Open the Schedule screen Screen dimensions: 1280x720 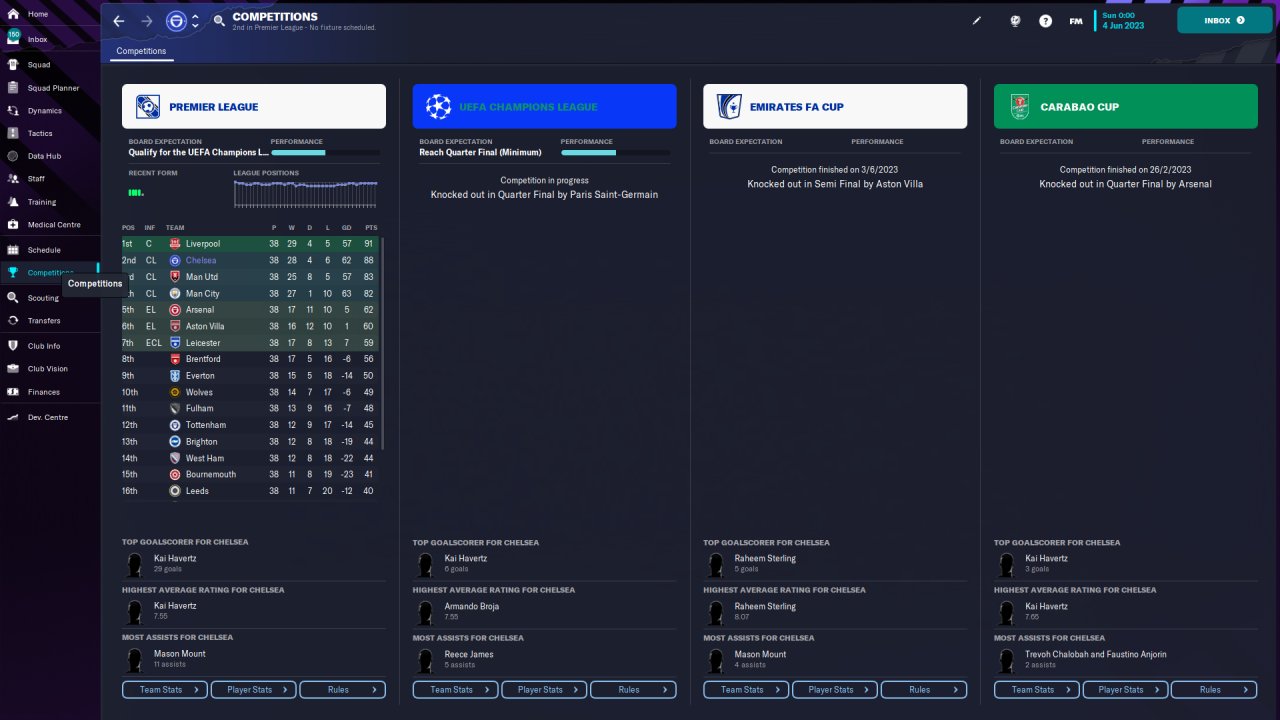tap(44, 250)
